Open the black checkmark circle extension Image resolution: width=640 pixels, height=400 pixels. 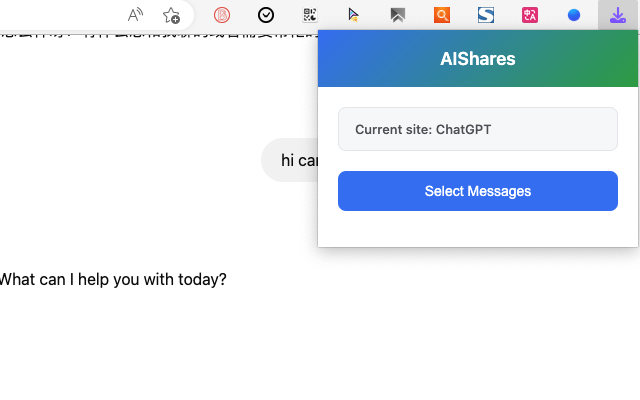point(266,15)
